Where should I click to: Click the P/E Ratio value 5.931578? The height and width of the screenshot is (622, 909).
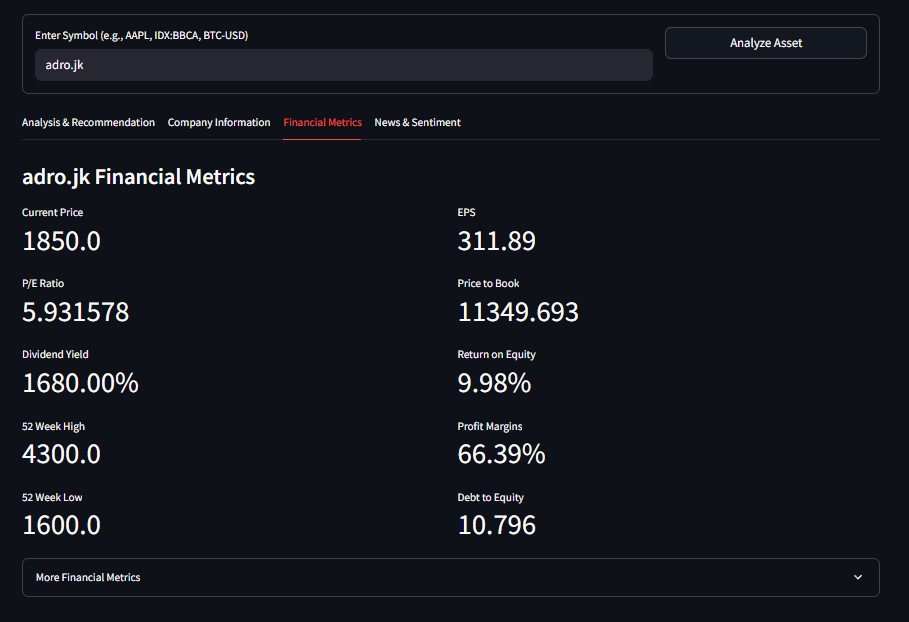point(75,312)
